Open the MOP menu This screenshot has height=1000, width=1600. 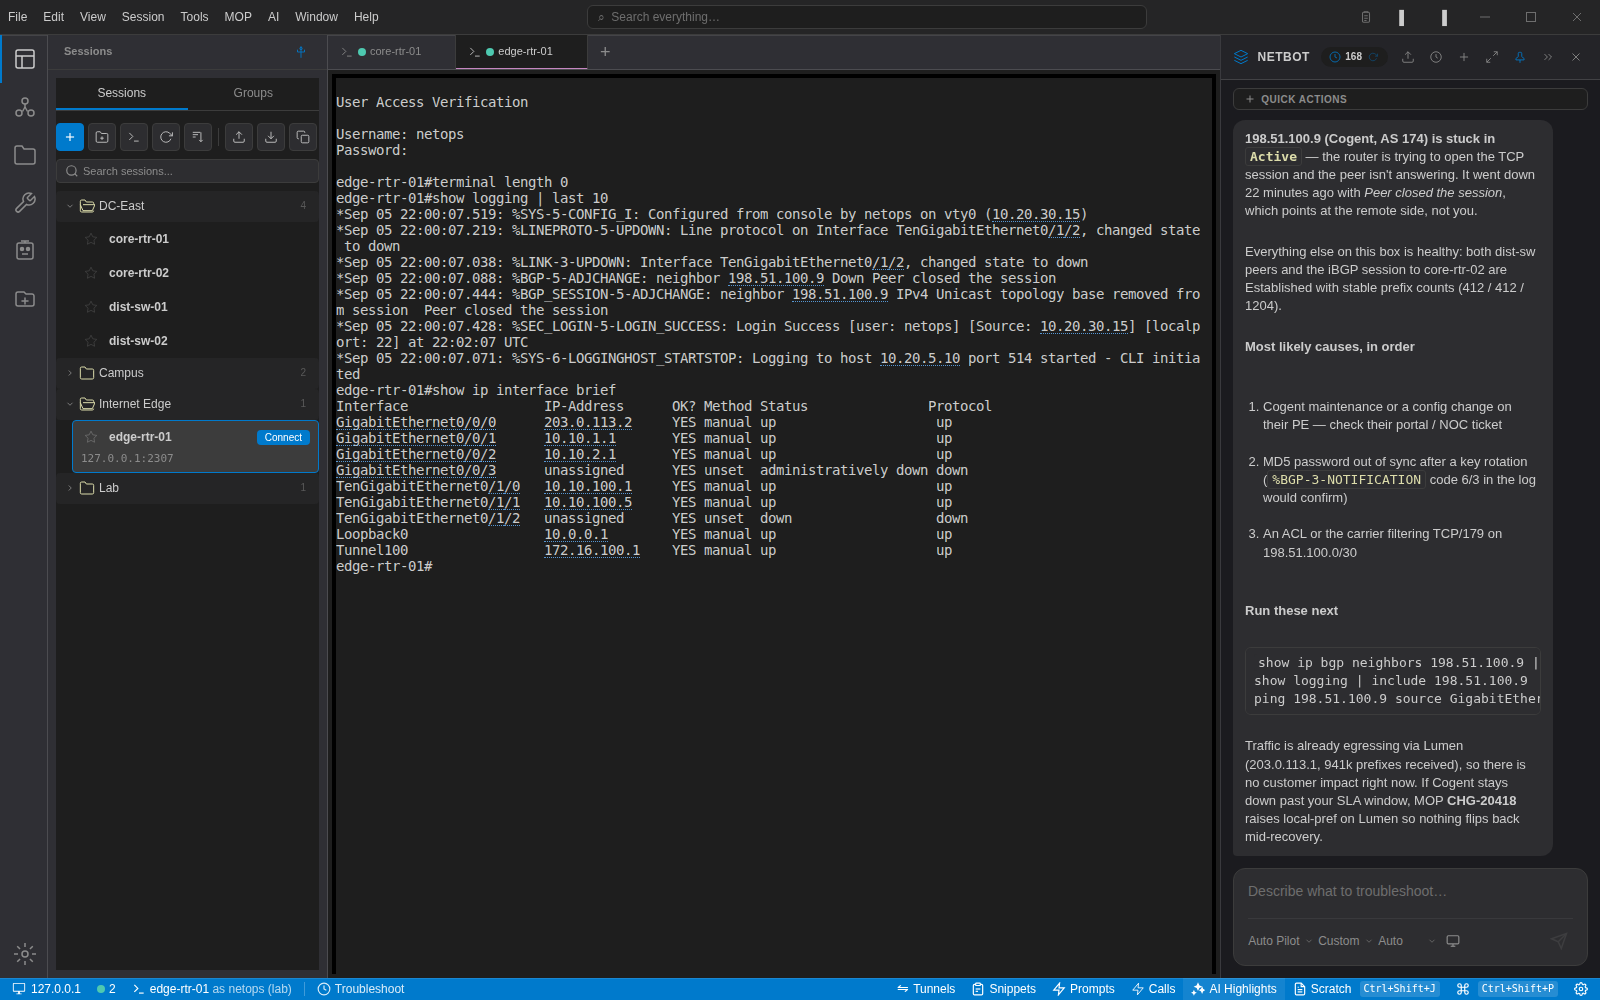[238, 17]
